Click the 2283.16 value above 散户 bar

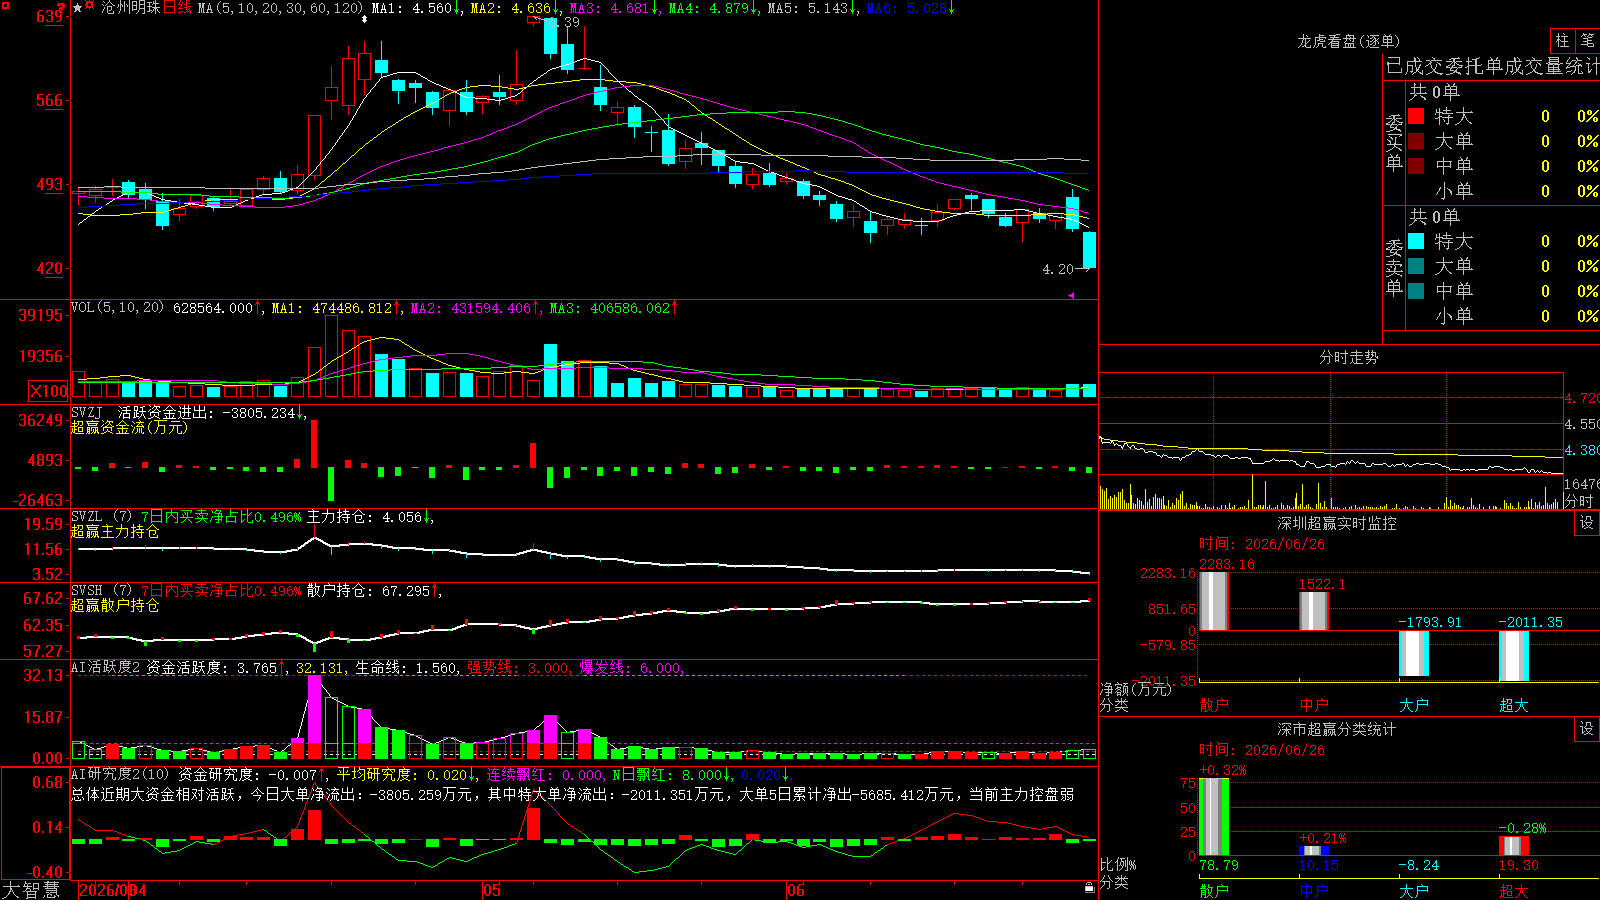click(x=1227, y=565)
